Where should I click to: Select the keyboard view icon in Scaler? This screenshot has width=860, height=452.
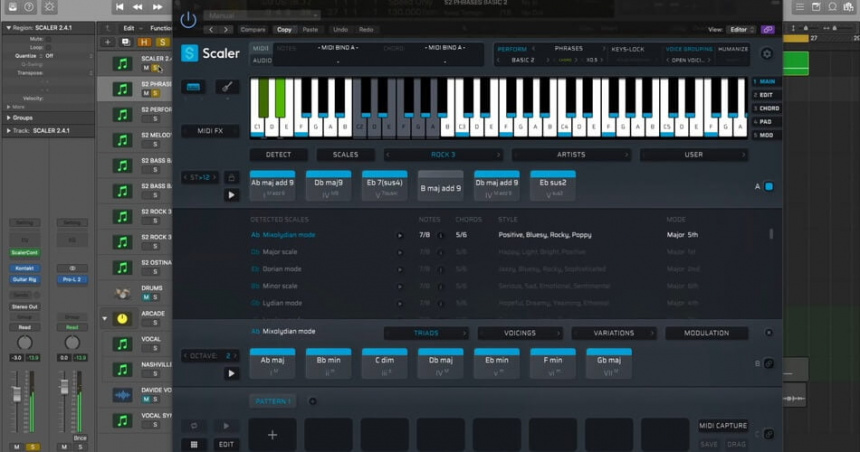pos(193,87)
